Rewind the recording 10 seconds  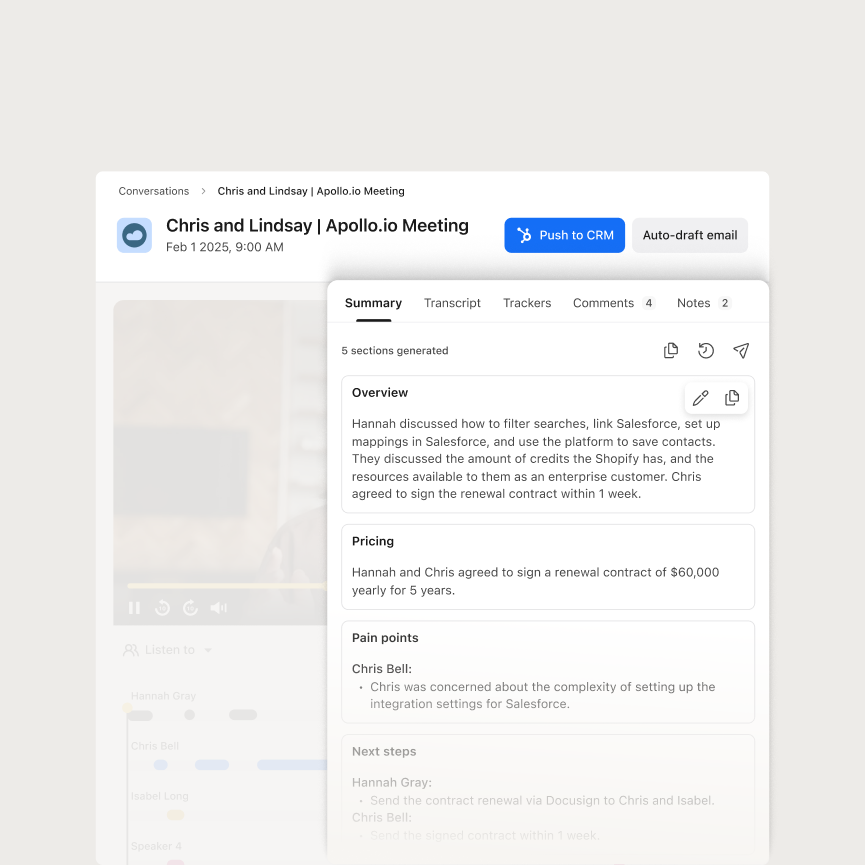[x=161, y=607]
